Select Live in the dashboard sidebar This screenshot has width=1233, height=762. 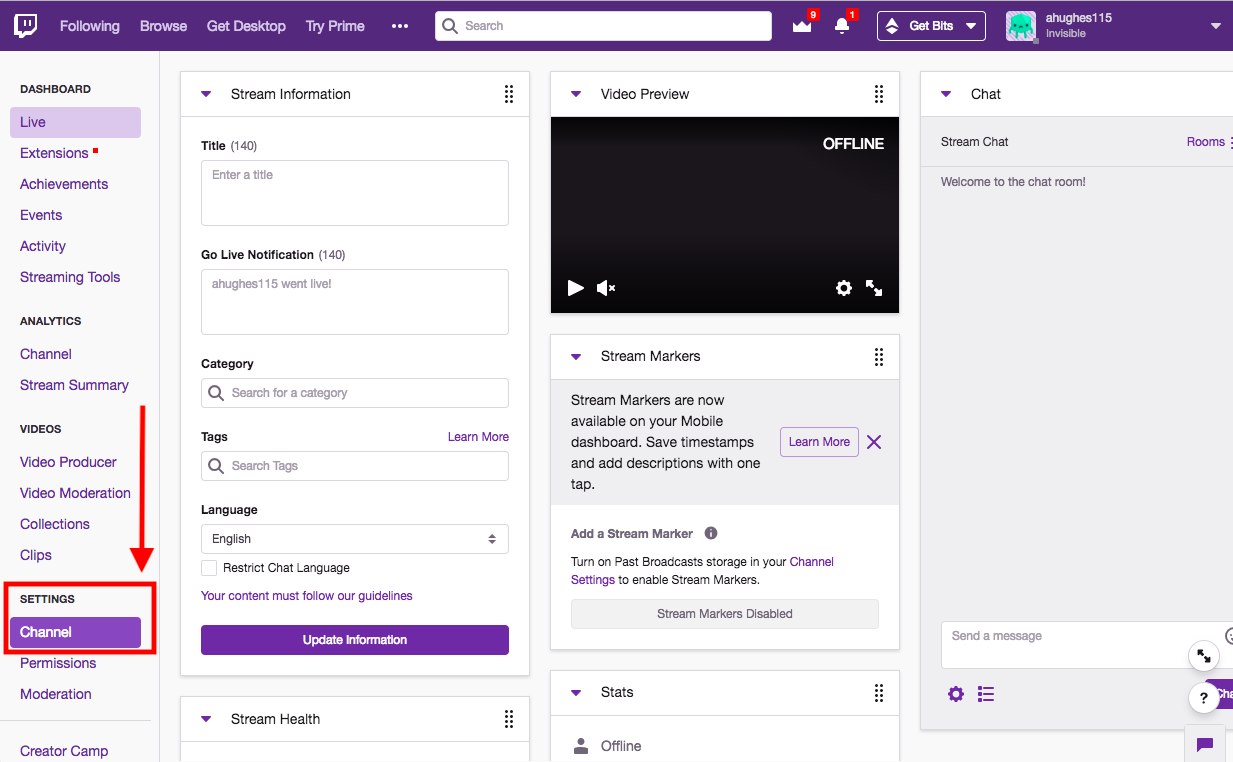[x=75, y=122]
